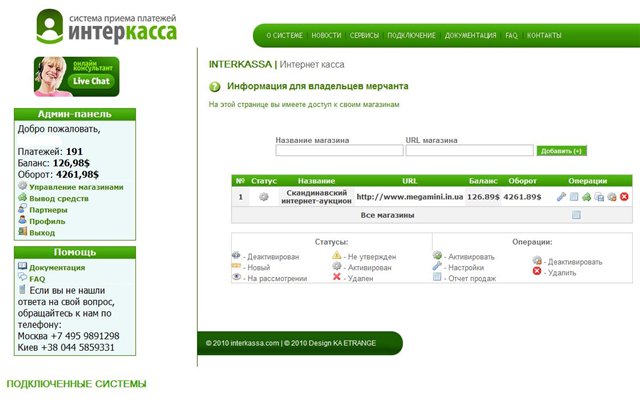Open FAQ link in Помощь panel

pos(37,279)
